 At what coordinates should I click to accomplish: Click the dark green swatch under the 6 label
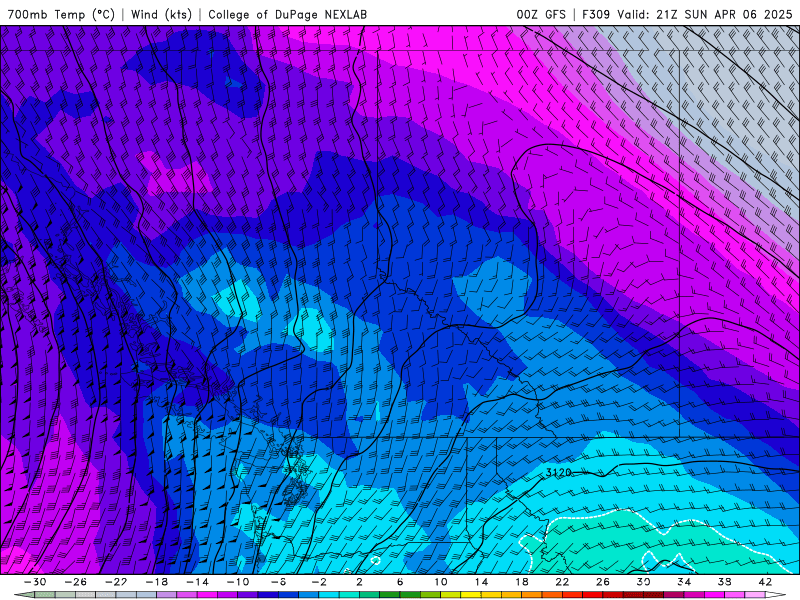pyautogui.click(x=390, y=595)
